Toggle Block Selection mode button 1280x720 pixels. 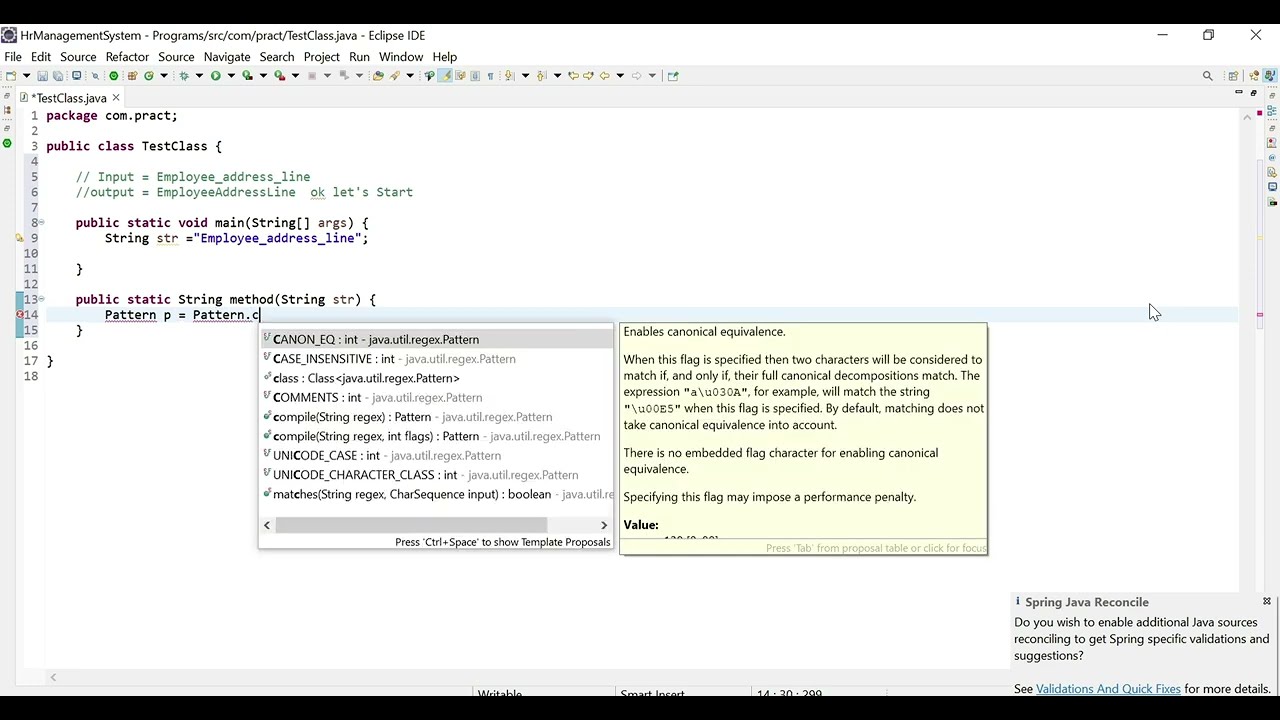[475, 75]
